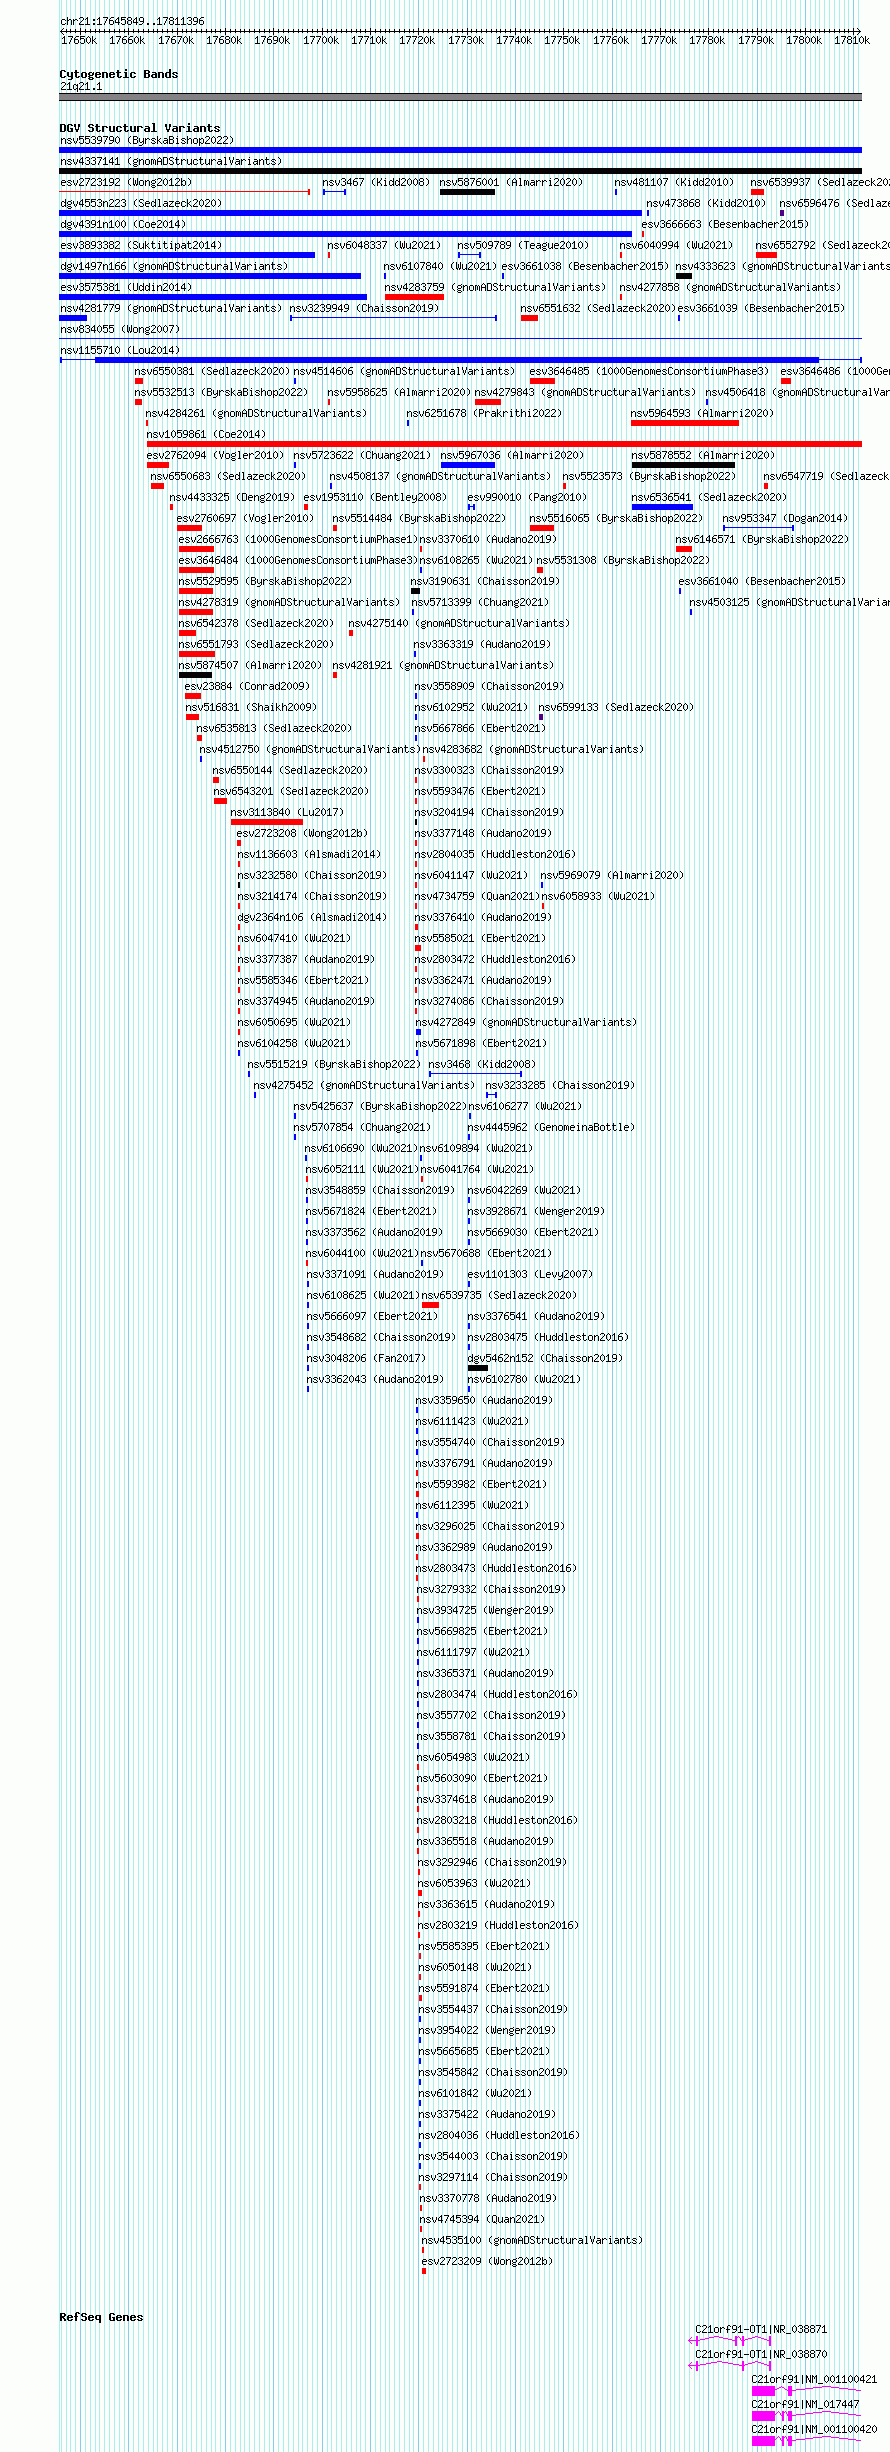Image resolution: width=890 pixels, height=2452 pixels.
Task: Click nsv4445962 (GenomeinaBottle) label
Action: click(551, 1127)
